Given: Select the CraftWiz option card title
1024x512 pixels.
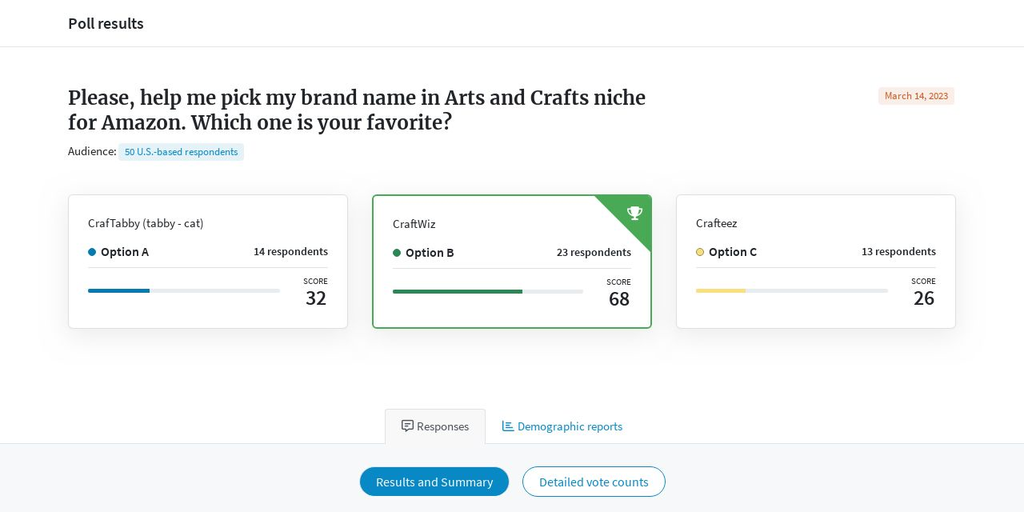Looking at the screenshot, I should 414,224.
